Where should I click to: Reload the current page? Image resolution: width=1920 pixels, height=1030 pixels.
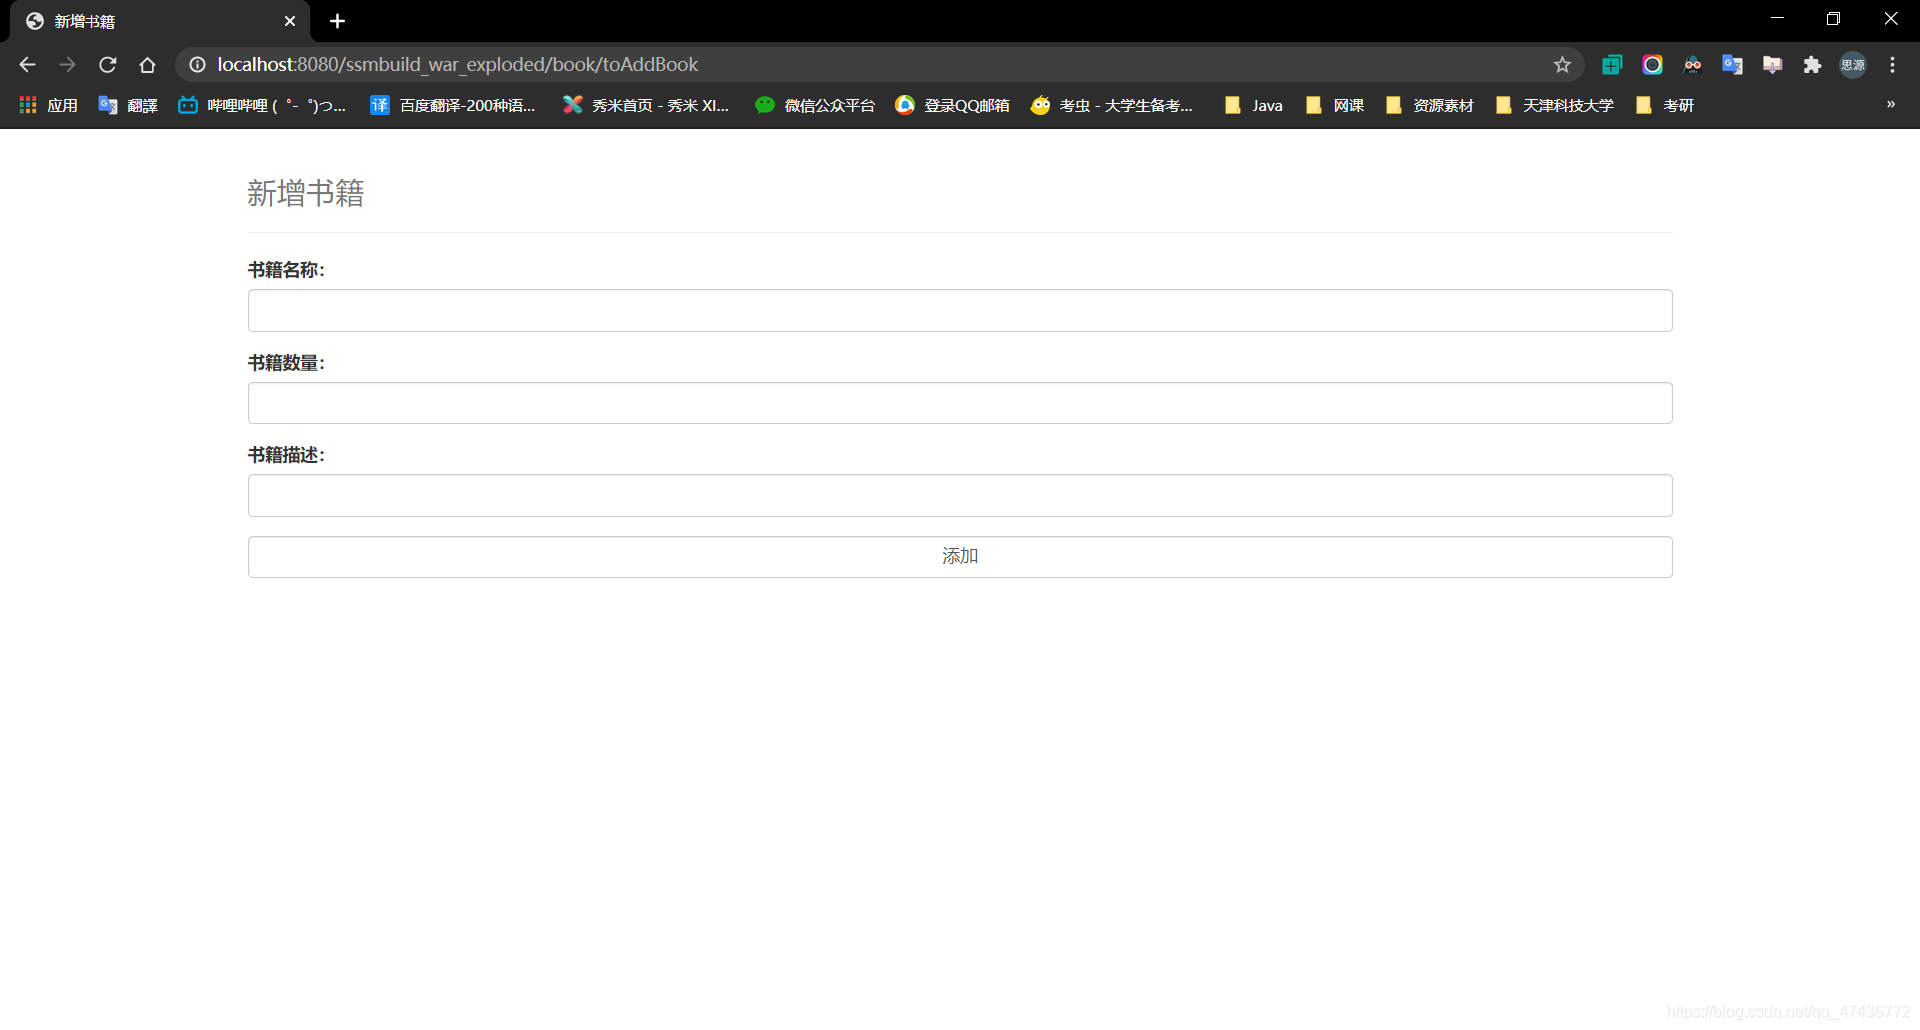[x=108, y=65]
